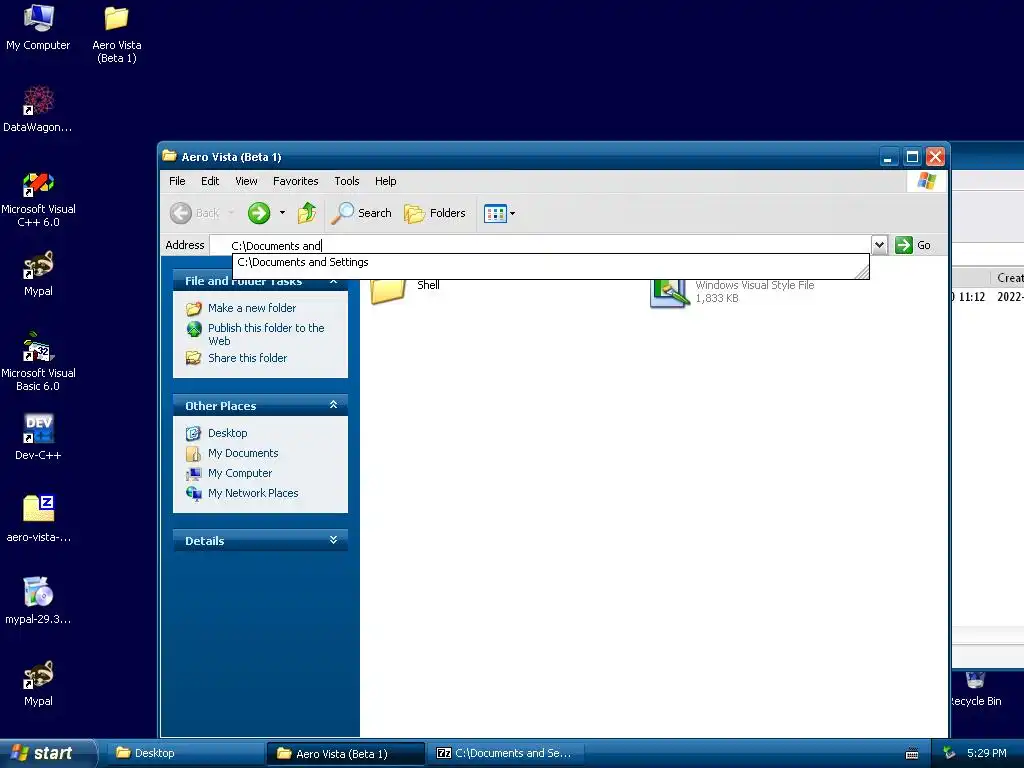Select Microsoft Visual Basic 6.0 shortcut
1024x768 pixels.
click(38, 363)
